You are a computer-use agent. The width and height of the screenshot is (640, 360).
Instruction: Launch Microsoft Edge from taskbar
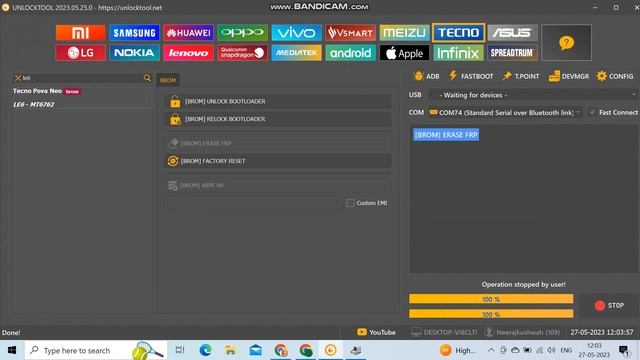[205, 350]
